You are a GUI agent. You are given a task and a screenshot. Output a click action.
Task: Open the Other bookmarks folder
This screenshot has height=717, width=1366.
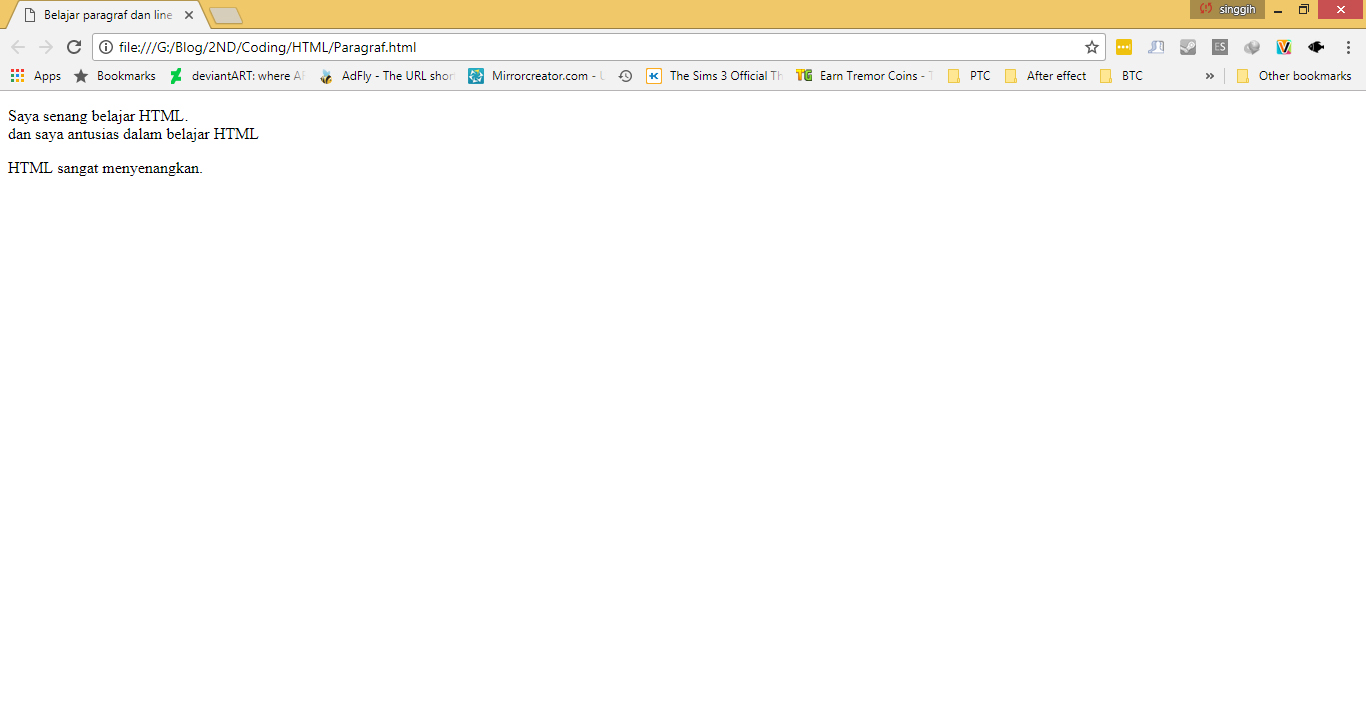[1295, 75]
